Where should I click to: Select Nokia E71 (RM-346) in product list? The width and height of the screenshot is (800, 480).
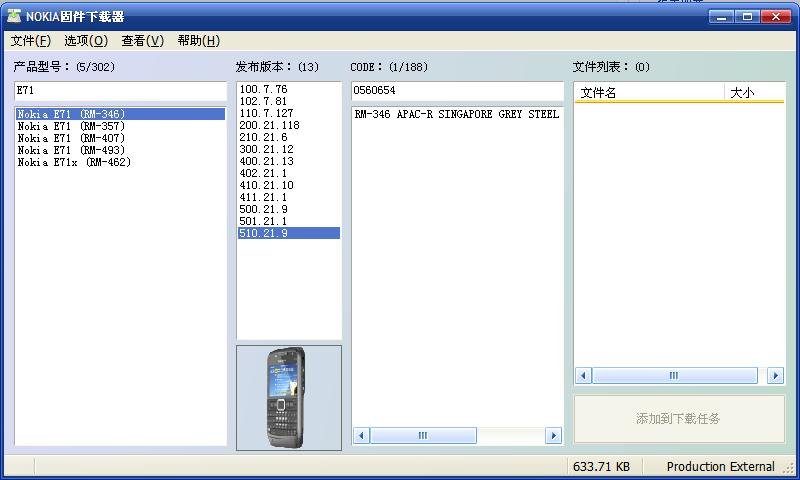click(120, 114)
